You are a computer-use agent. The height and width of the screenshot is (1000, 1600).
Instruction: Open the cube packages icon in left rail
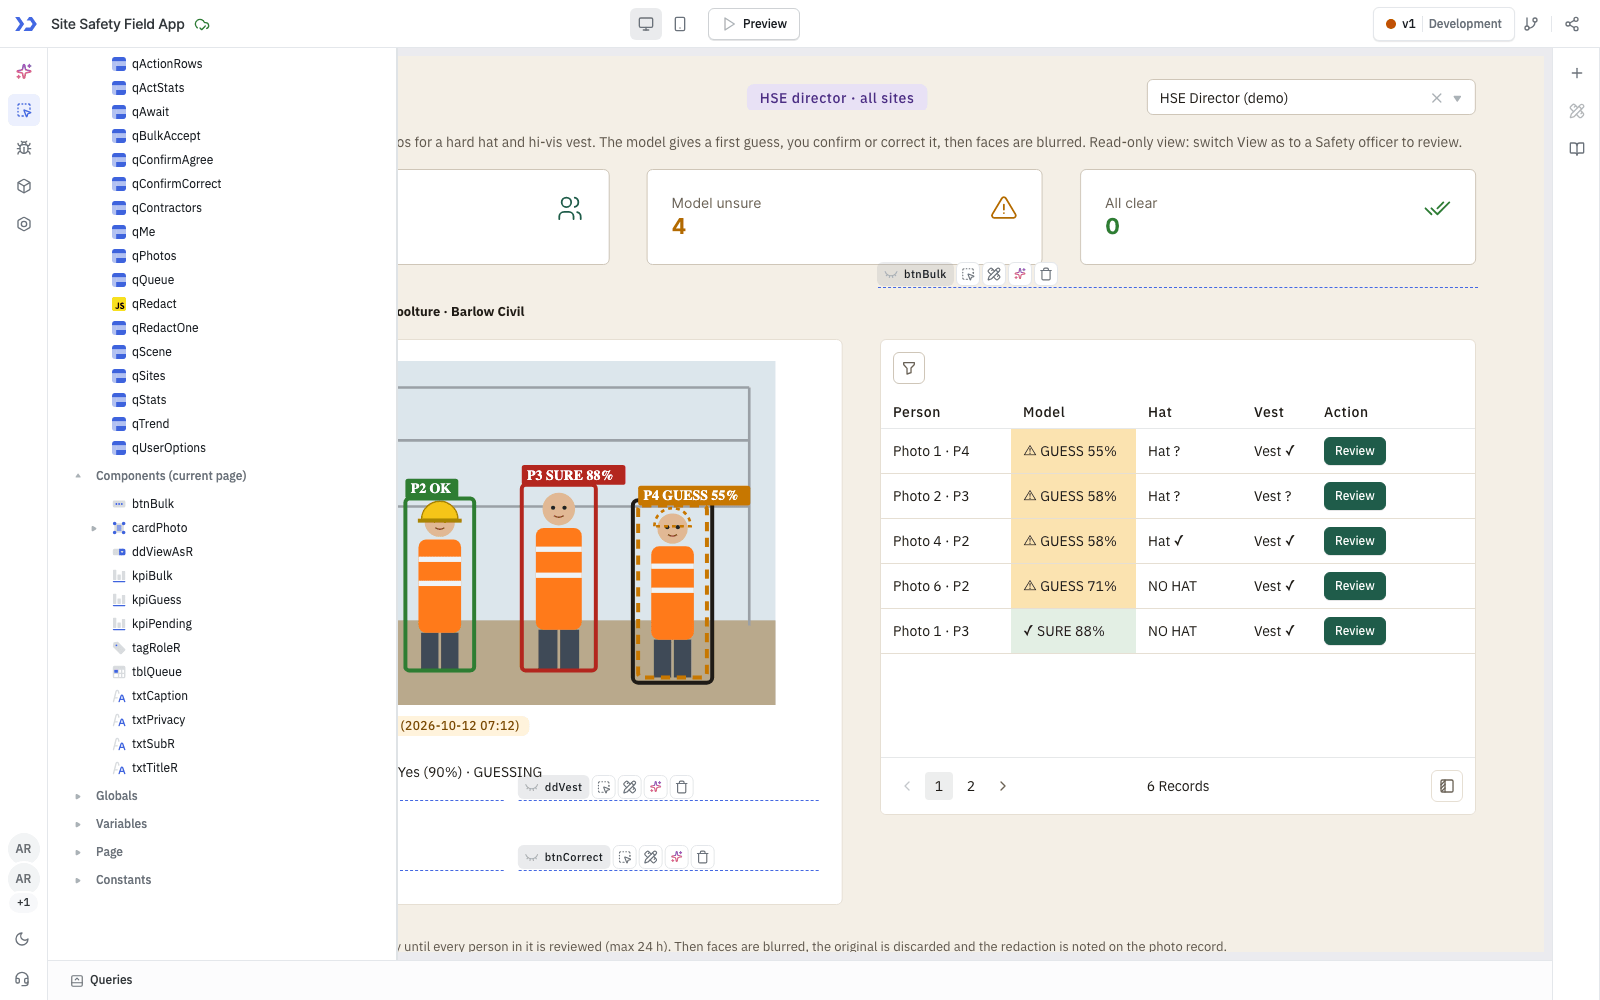pos(24,186)
